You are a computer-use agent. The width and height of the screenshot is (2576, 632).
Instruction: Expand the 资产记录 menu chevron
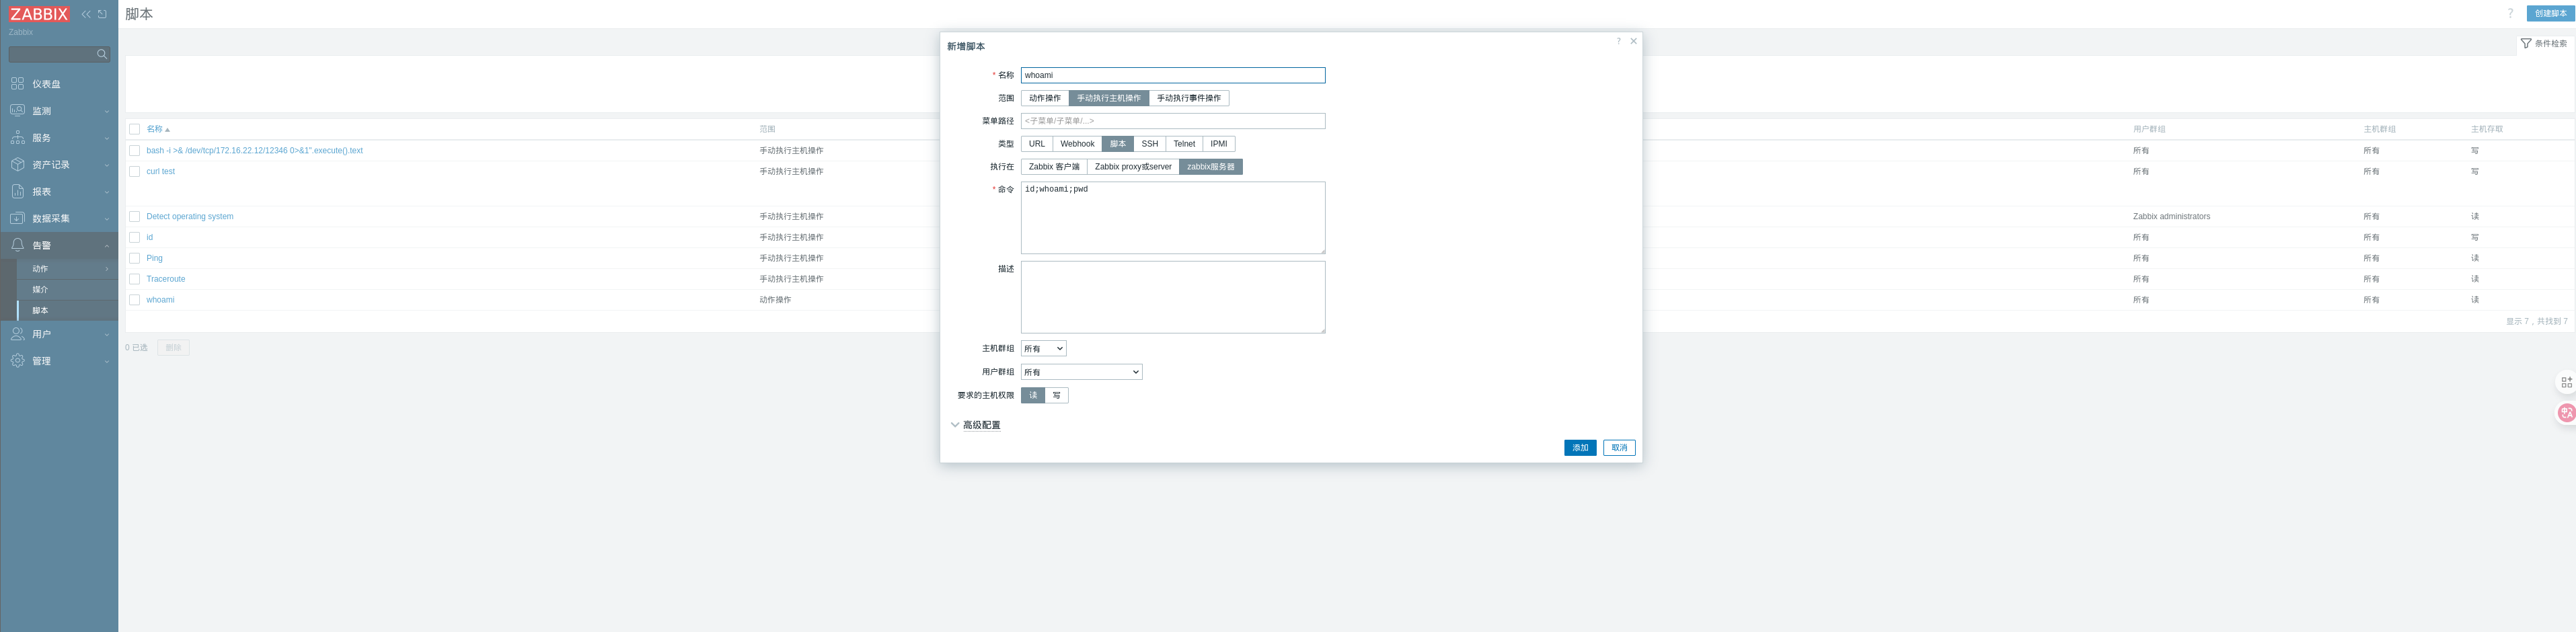pos(107,165)
